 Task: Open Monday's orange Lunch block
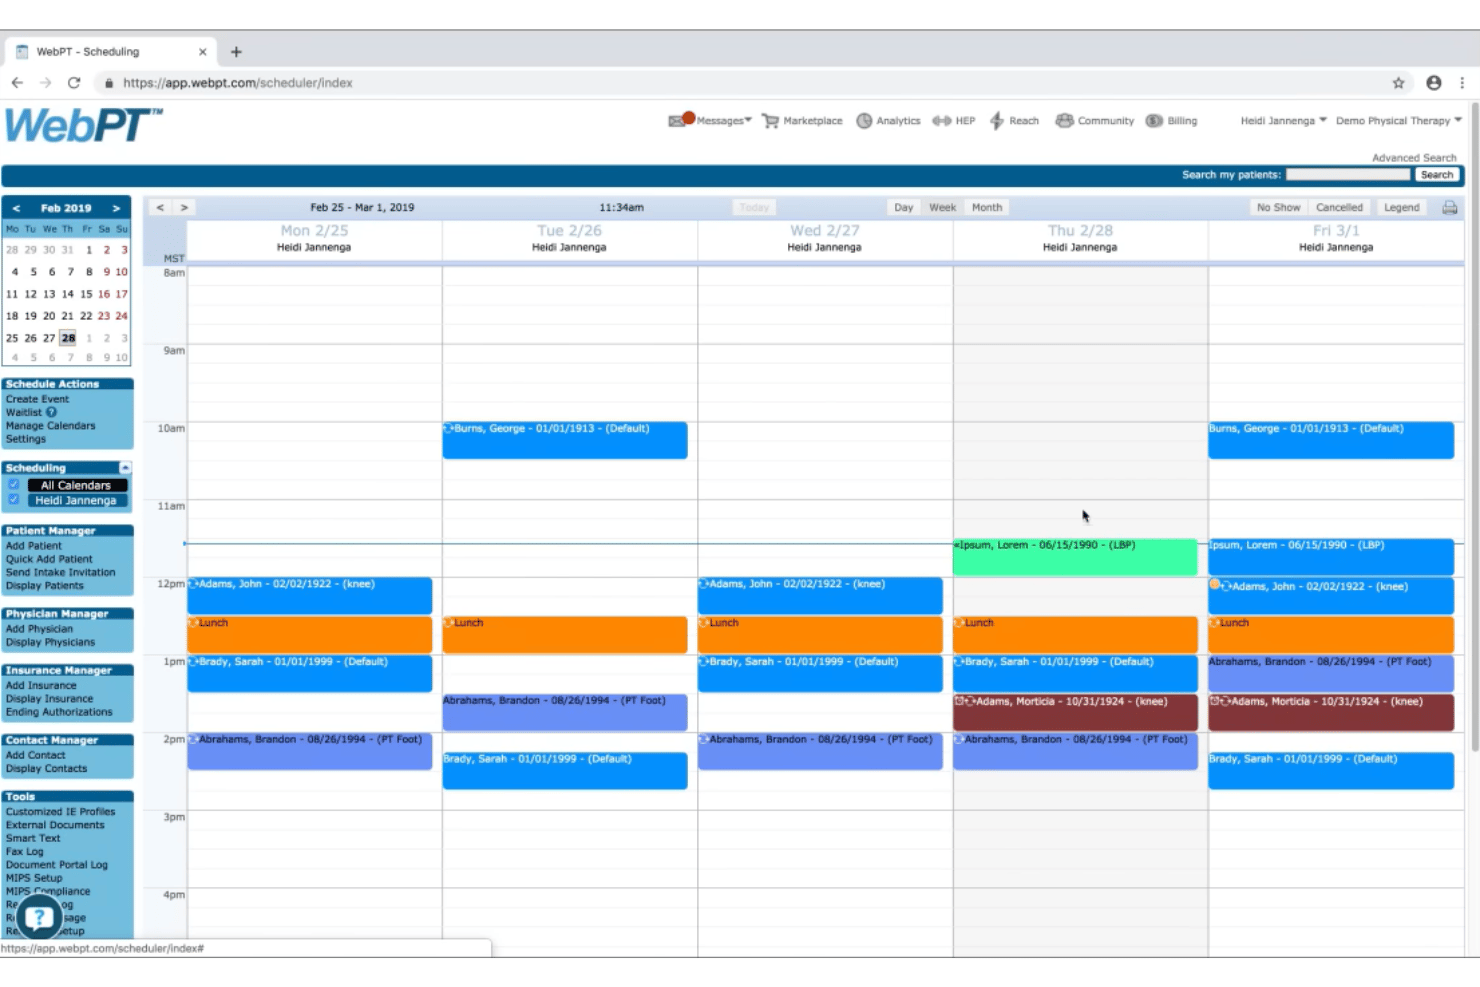point(309,634)
